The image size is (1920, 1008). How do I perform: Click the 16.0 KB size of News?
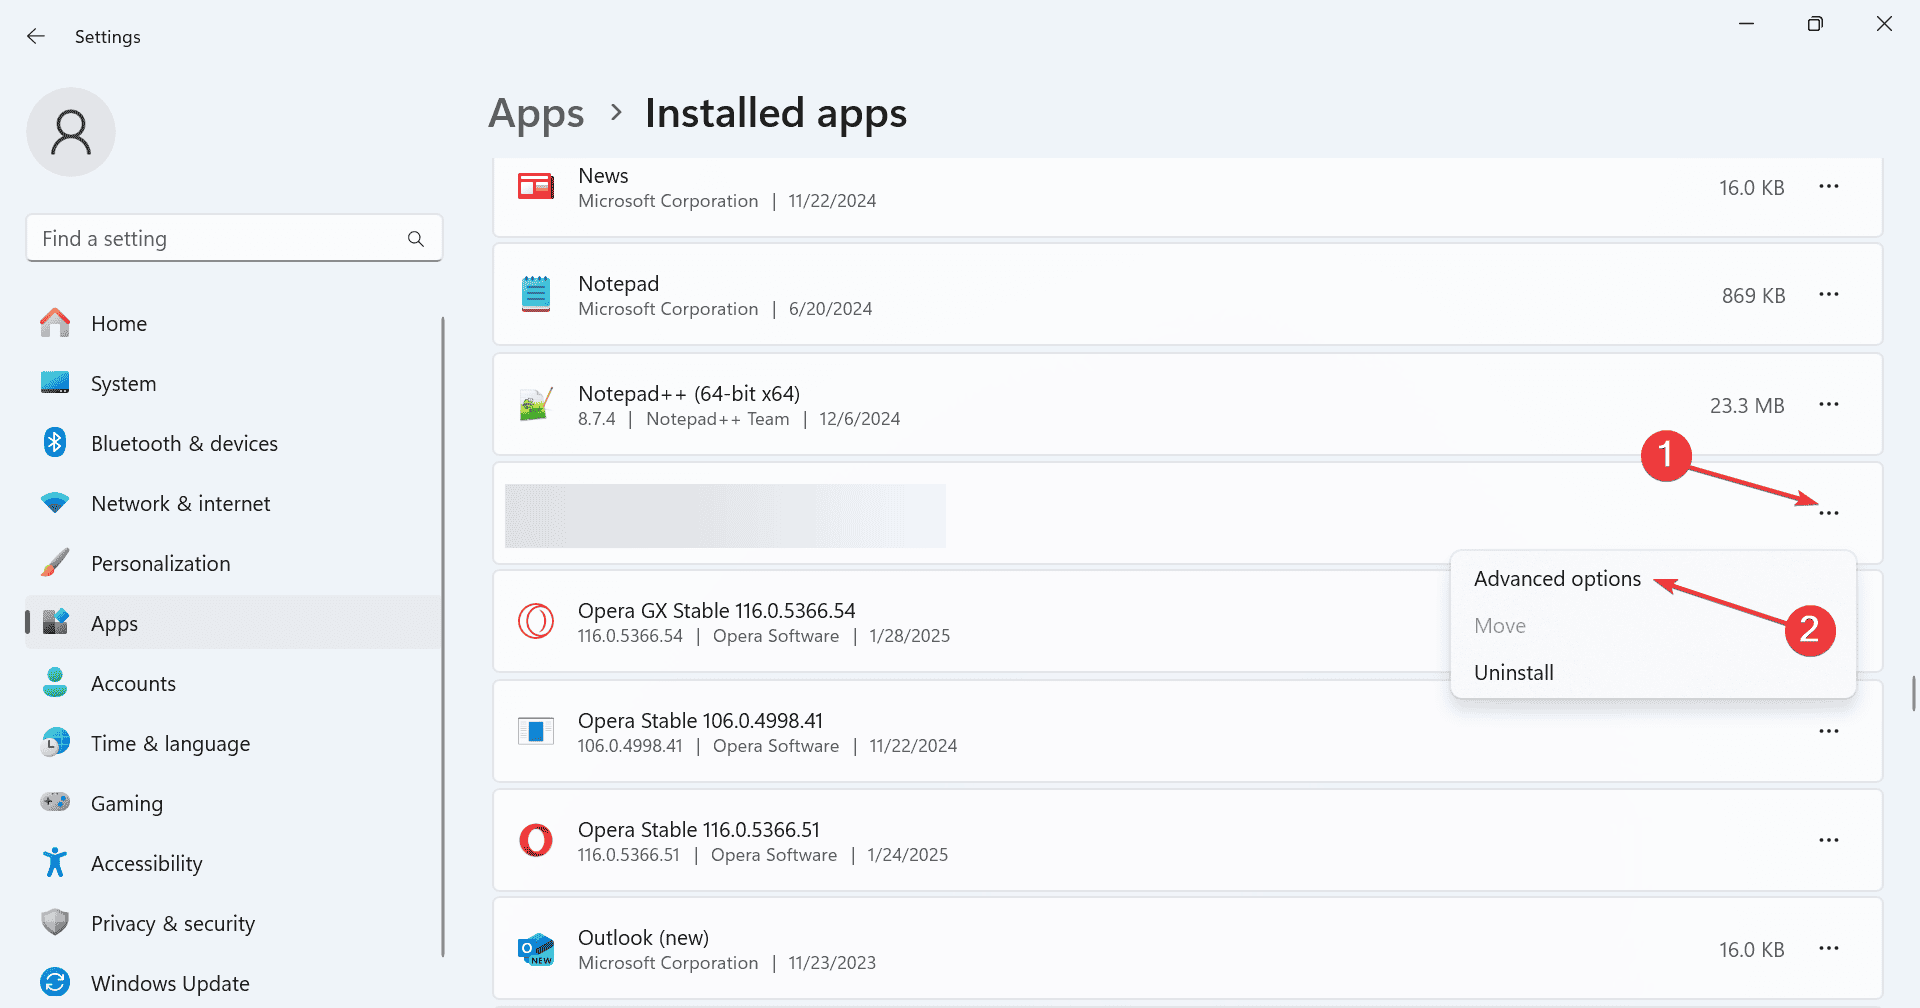click(x=1751, y=187)
